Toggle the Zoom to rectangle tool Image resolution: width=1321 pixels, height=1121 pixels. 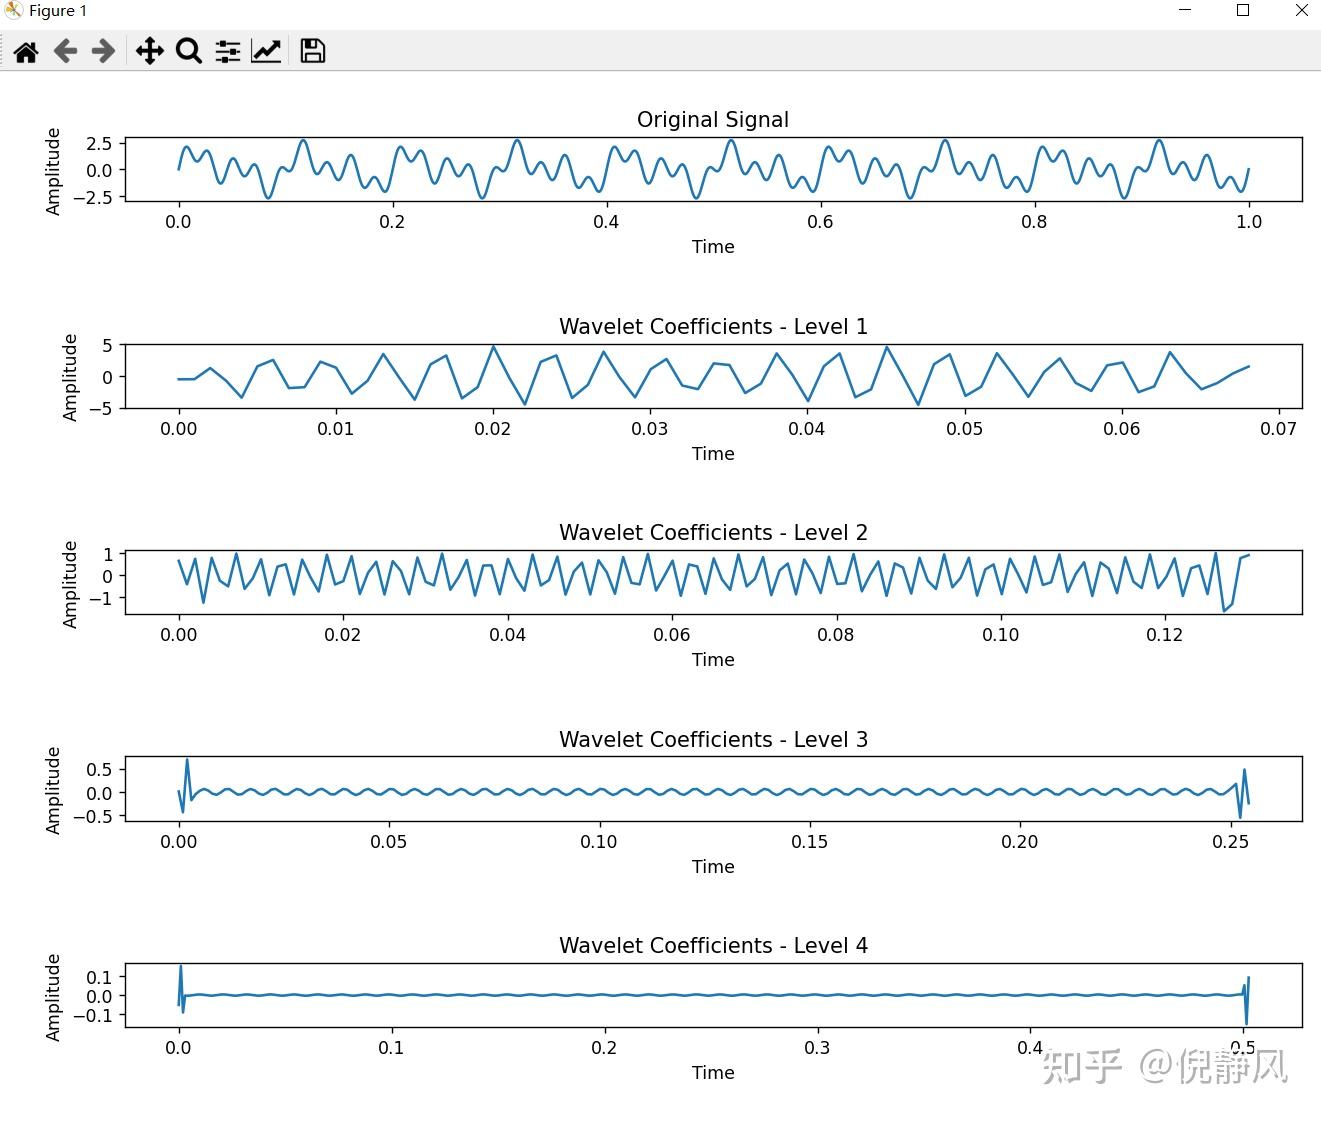pos(188,51)
